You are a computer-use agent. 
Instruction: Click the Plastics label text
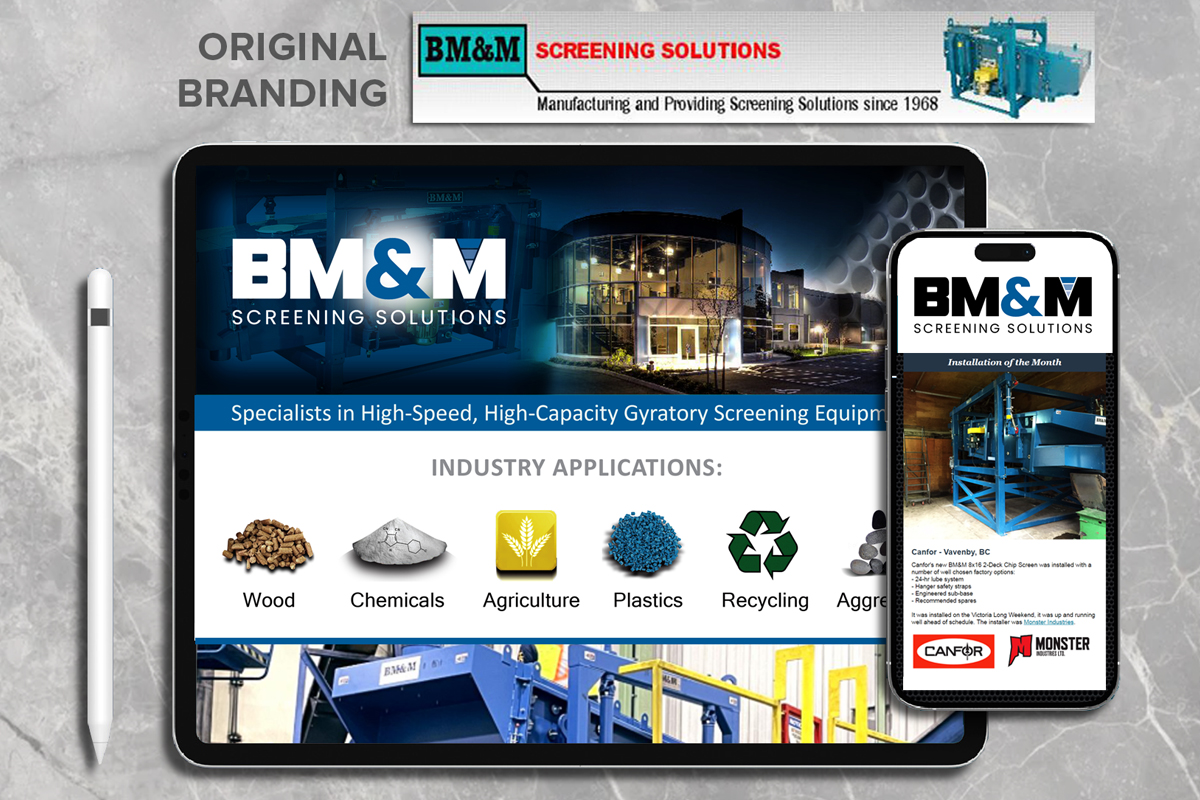coord(648,600)
